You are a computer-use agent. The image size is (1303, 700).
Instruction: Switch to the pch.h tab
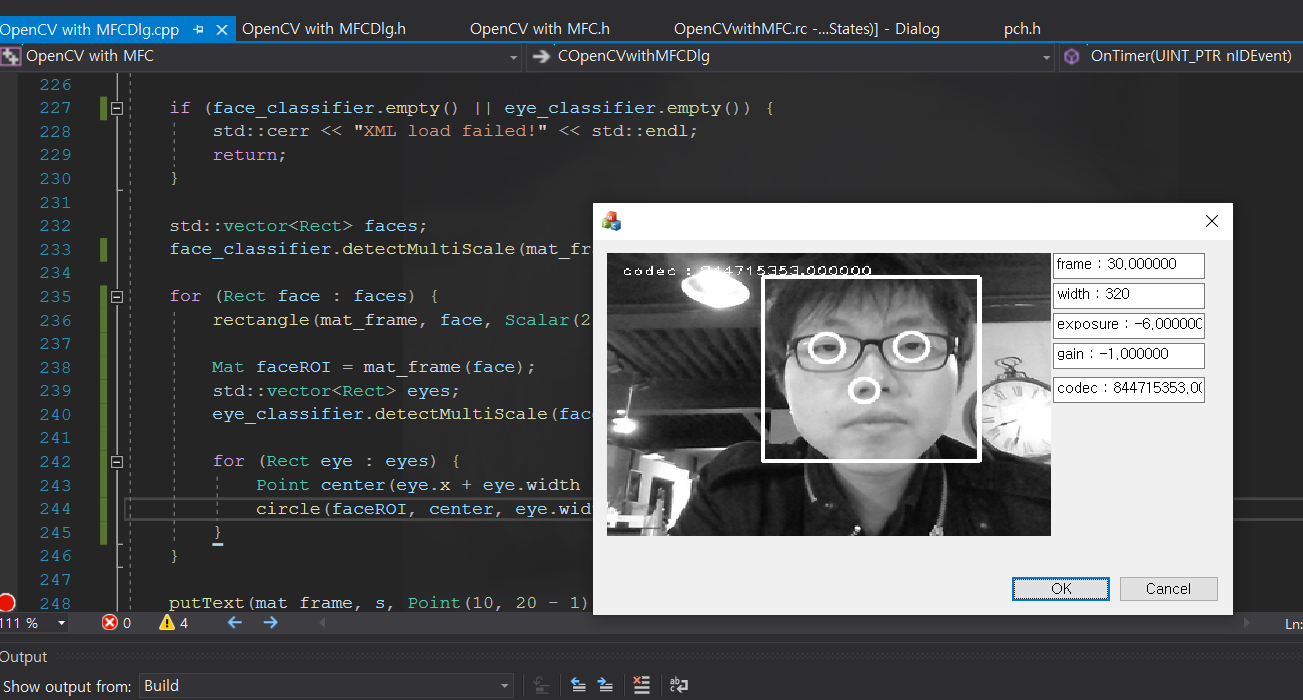click(1022, 29)
